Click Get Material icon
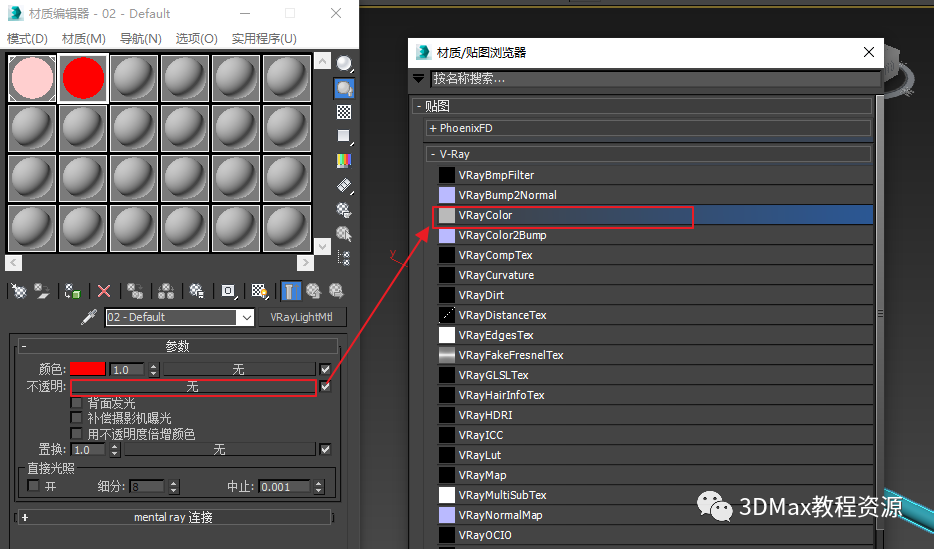Image resolution: width=934 pixels, height=549 pixels. coord(19,291)
